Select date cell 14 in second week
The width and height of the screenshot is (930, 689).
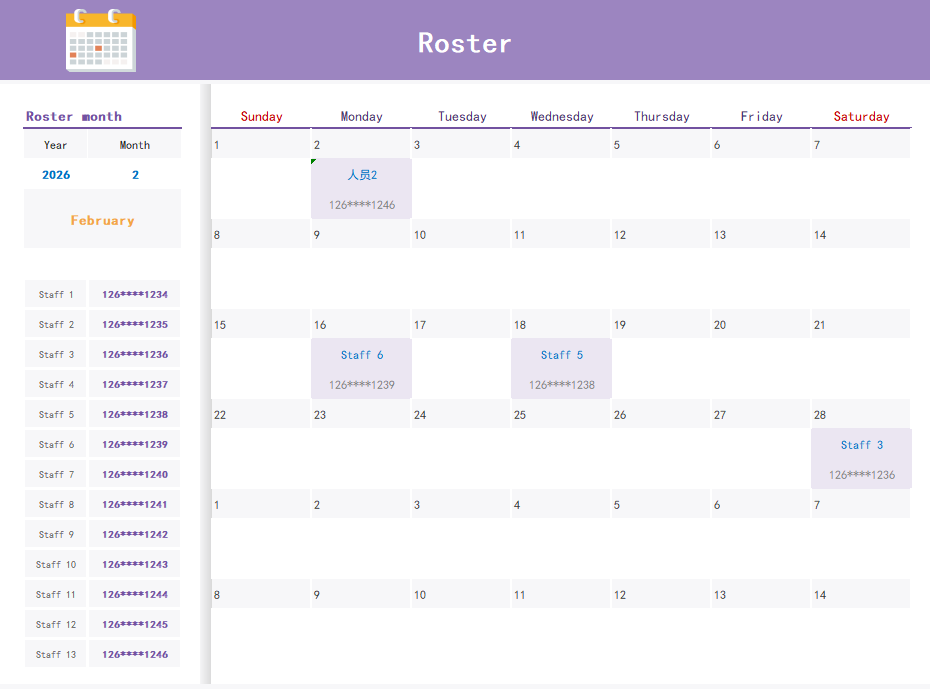pyautogui.click(x=860, y=235)
